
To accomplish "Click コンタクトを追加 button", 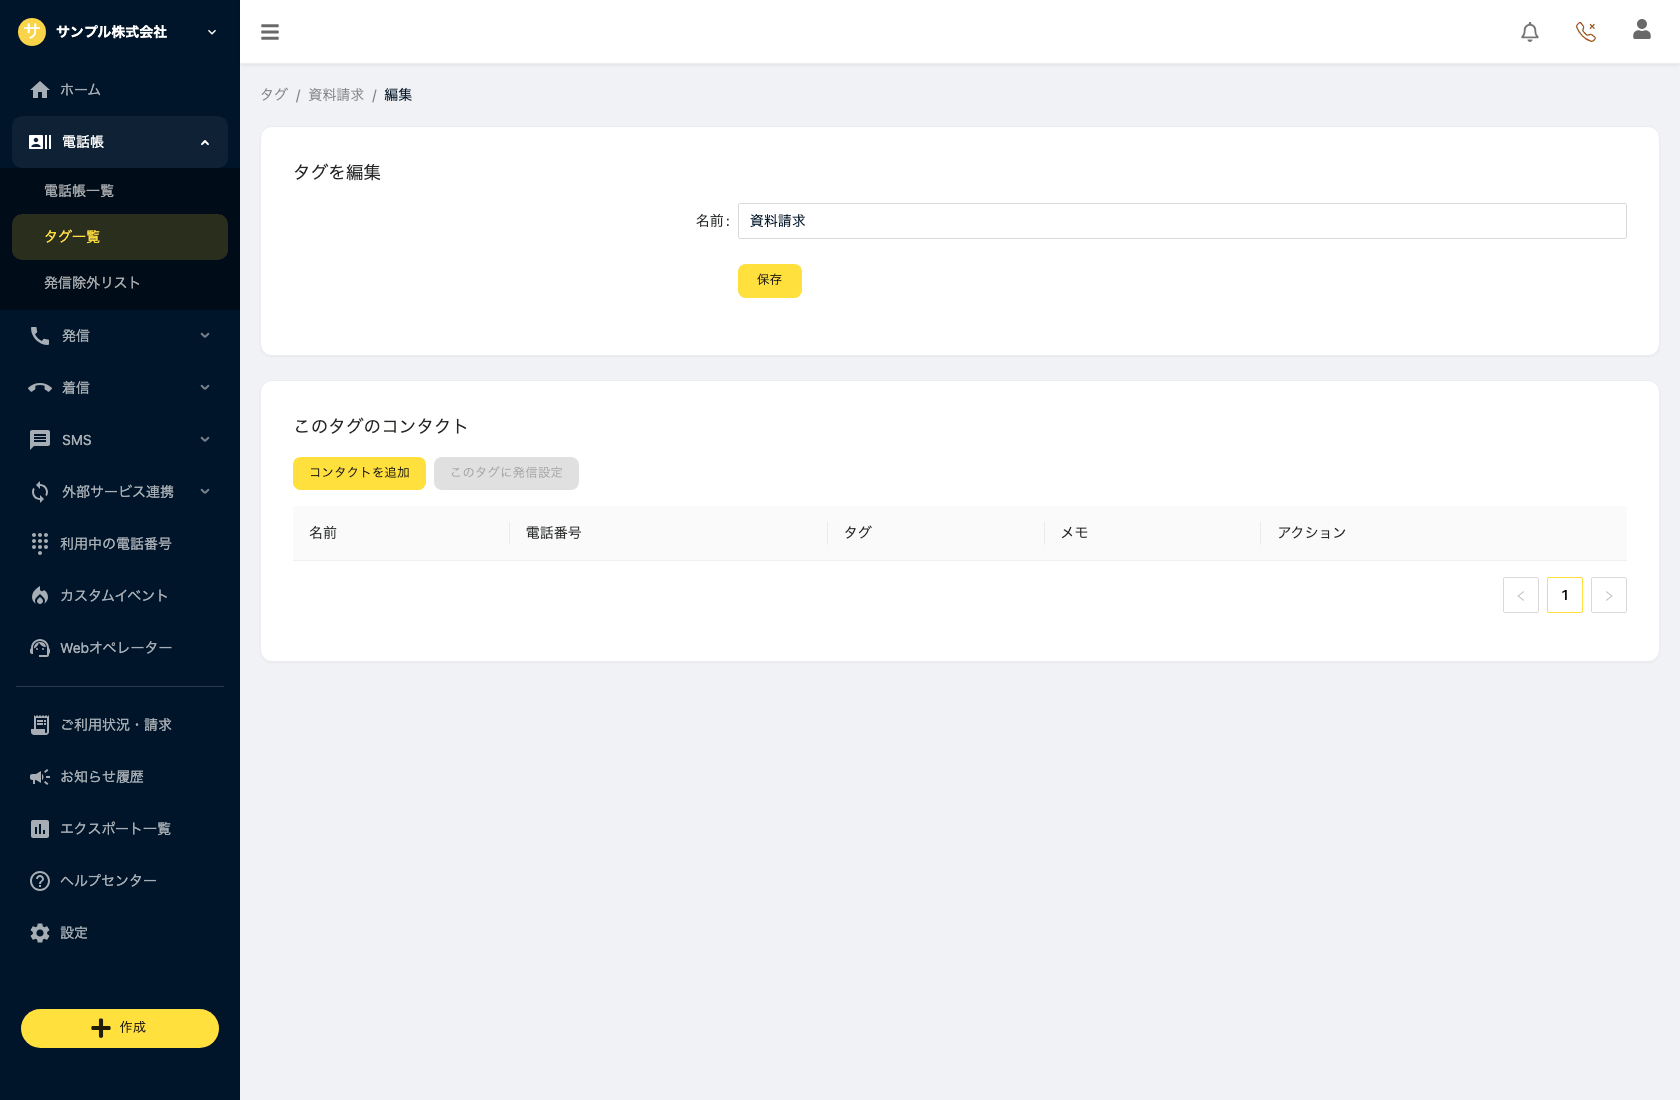I will pyautogui.click(x=359, y=473).
